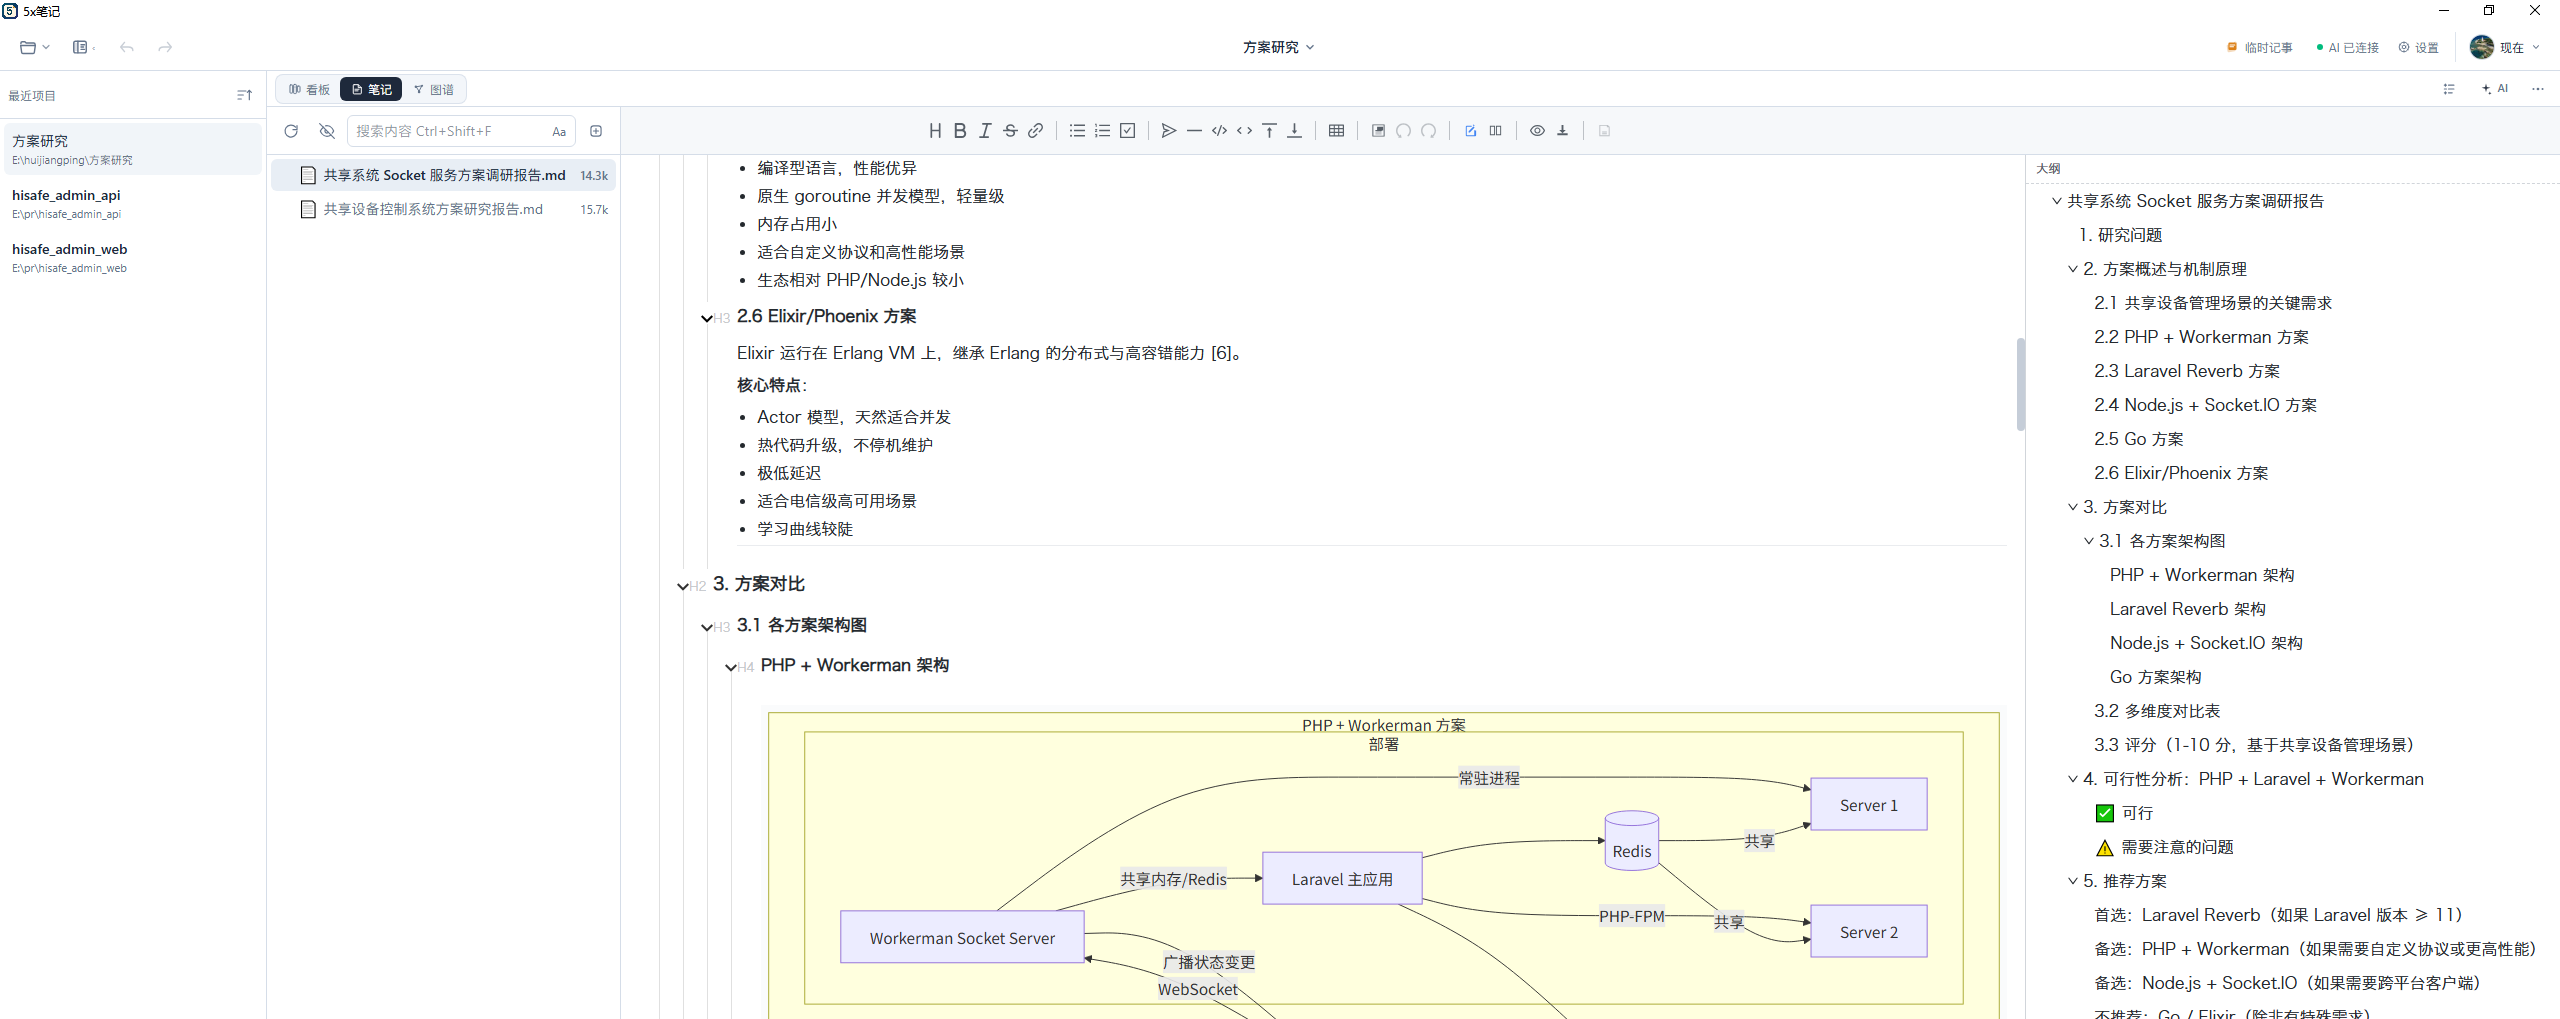Select 共享系统 Socket 服务方案调研报告.md file
Image resolution: width=2560 pixels, height=1019 pixels.
pyautogui.click(x=444, y=175)
